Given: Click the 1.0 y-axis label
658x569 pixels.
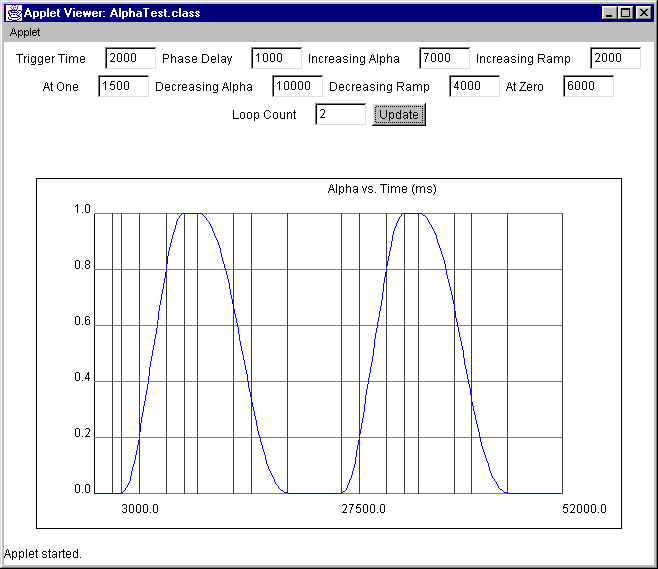Looking at the screenshot, I should point(82,210).
